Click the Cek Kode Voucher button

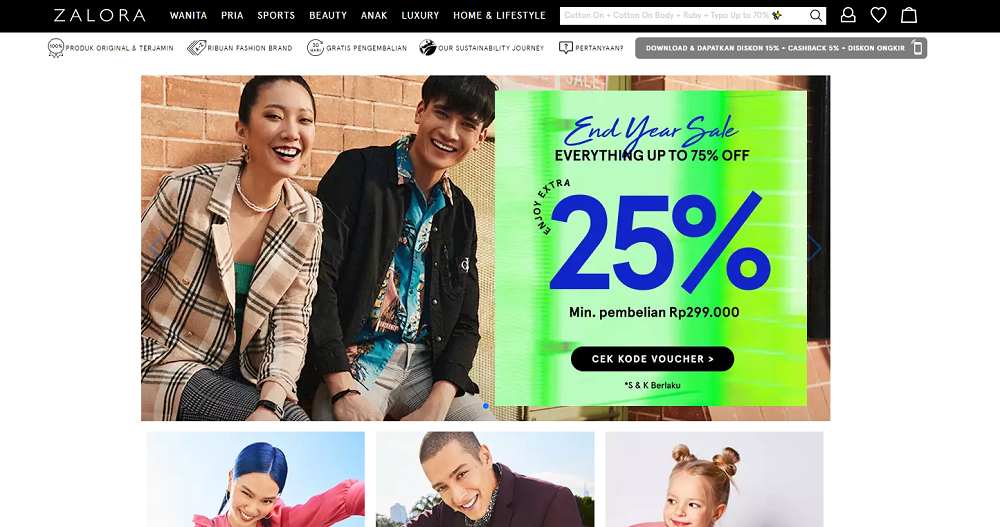pos(652,359)
